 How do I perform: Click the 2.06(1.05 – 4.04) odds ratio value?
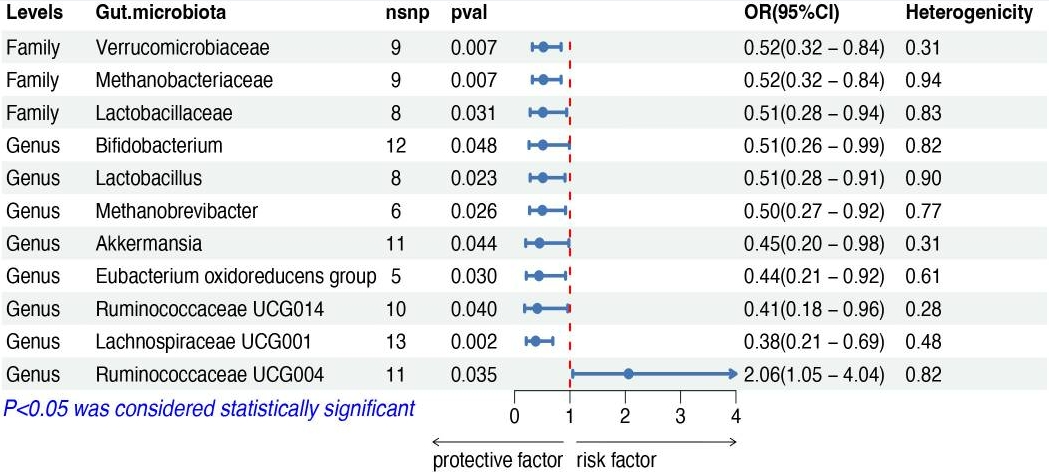click(x=814, y=375)
